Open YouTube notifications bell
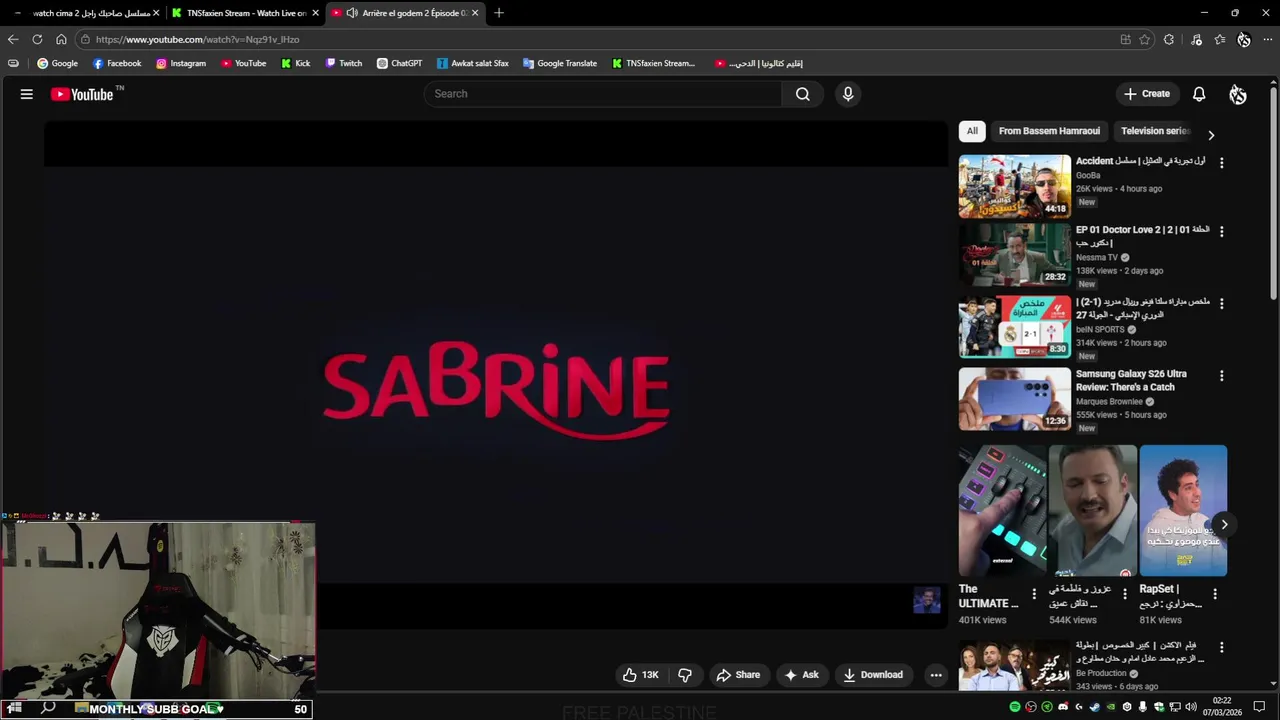The height and width of the screenshot is (720, 1280). [x=1199, y=94]
